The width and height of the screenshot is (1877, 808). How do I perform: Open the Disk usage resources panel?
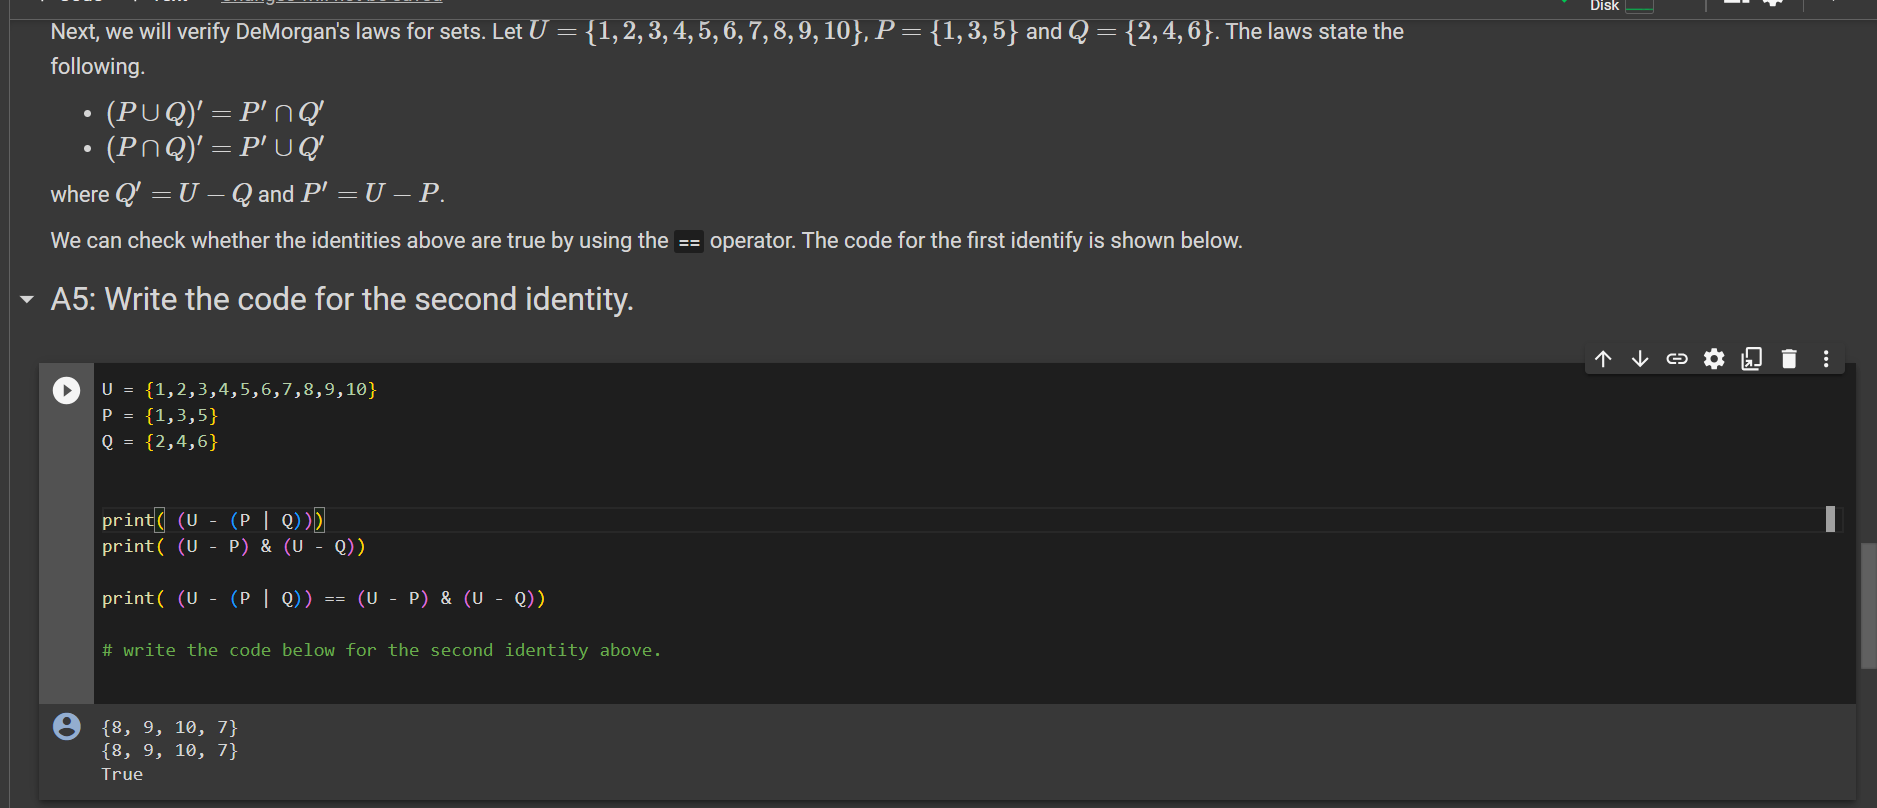(1605, 6)
